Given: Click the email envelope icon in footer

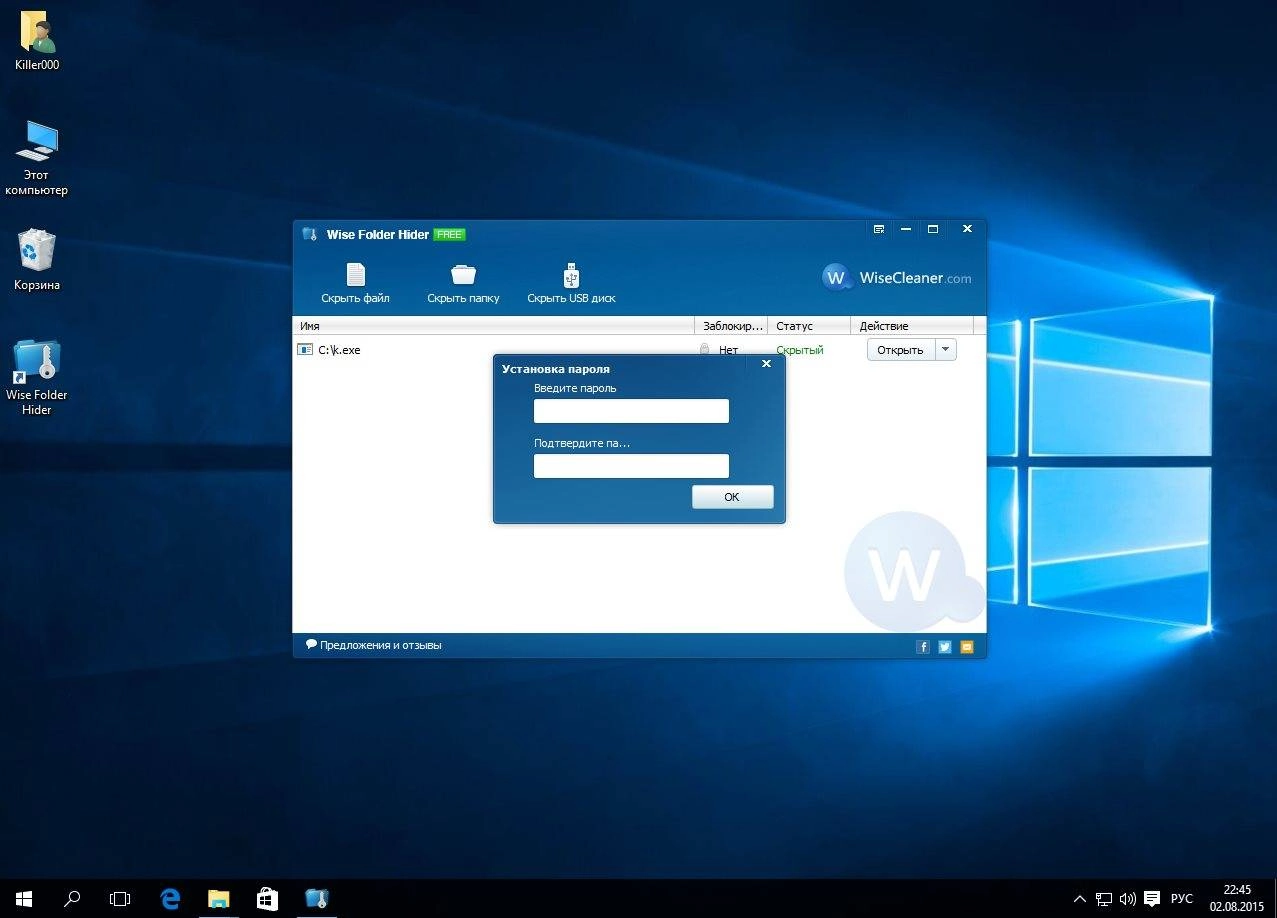Looking at the screenshot, I should 967,647.
